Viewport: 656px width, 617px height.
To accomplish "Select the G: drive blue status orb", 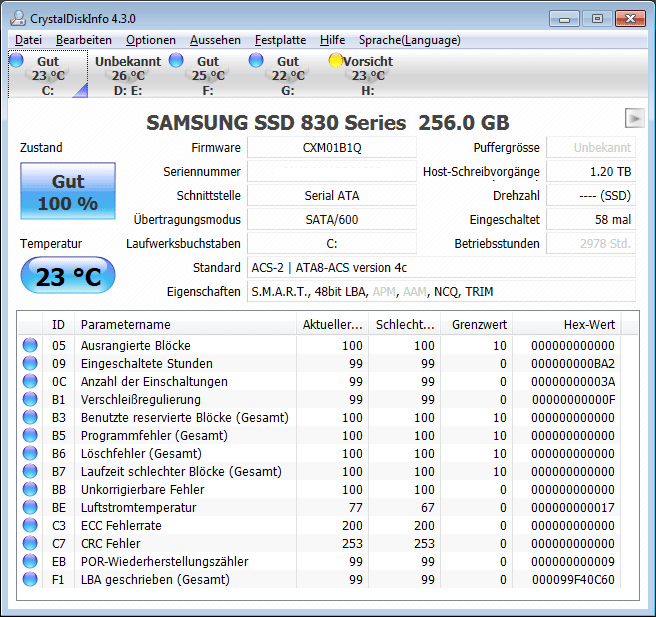I will 256,60.
